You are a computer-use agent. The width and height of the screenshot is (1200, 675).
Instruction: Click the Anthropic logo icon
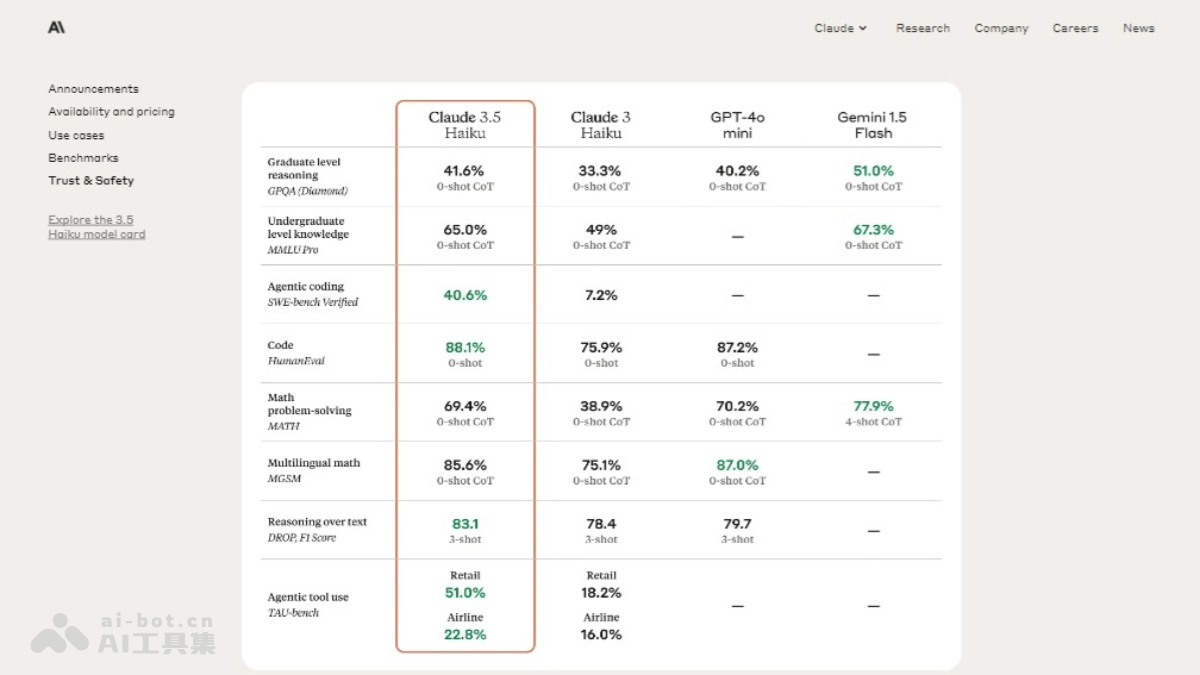56,28
